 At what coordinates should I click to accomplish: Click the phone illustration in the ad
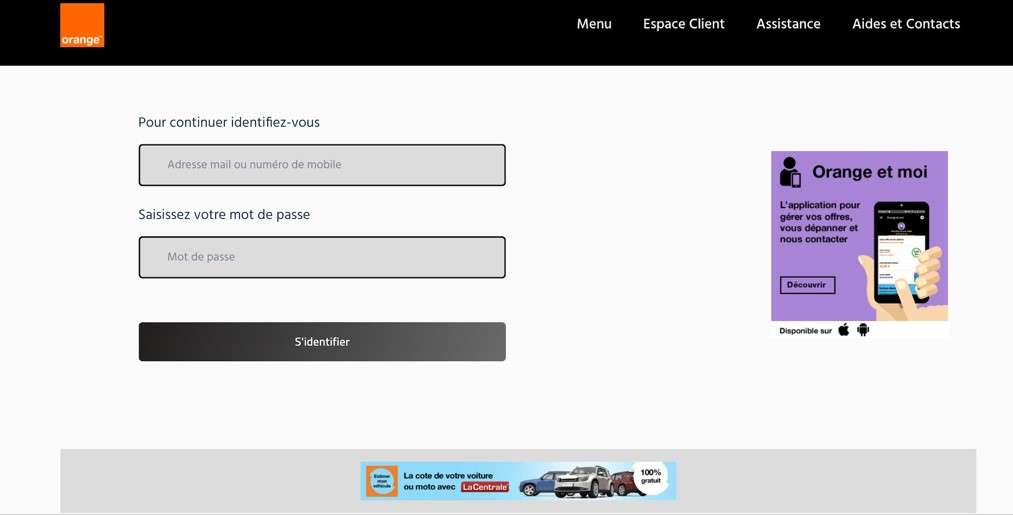902,253
